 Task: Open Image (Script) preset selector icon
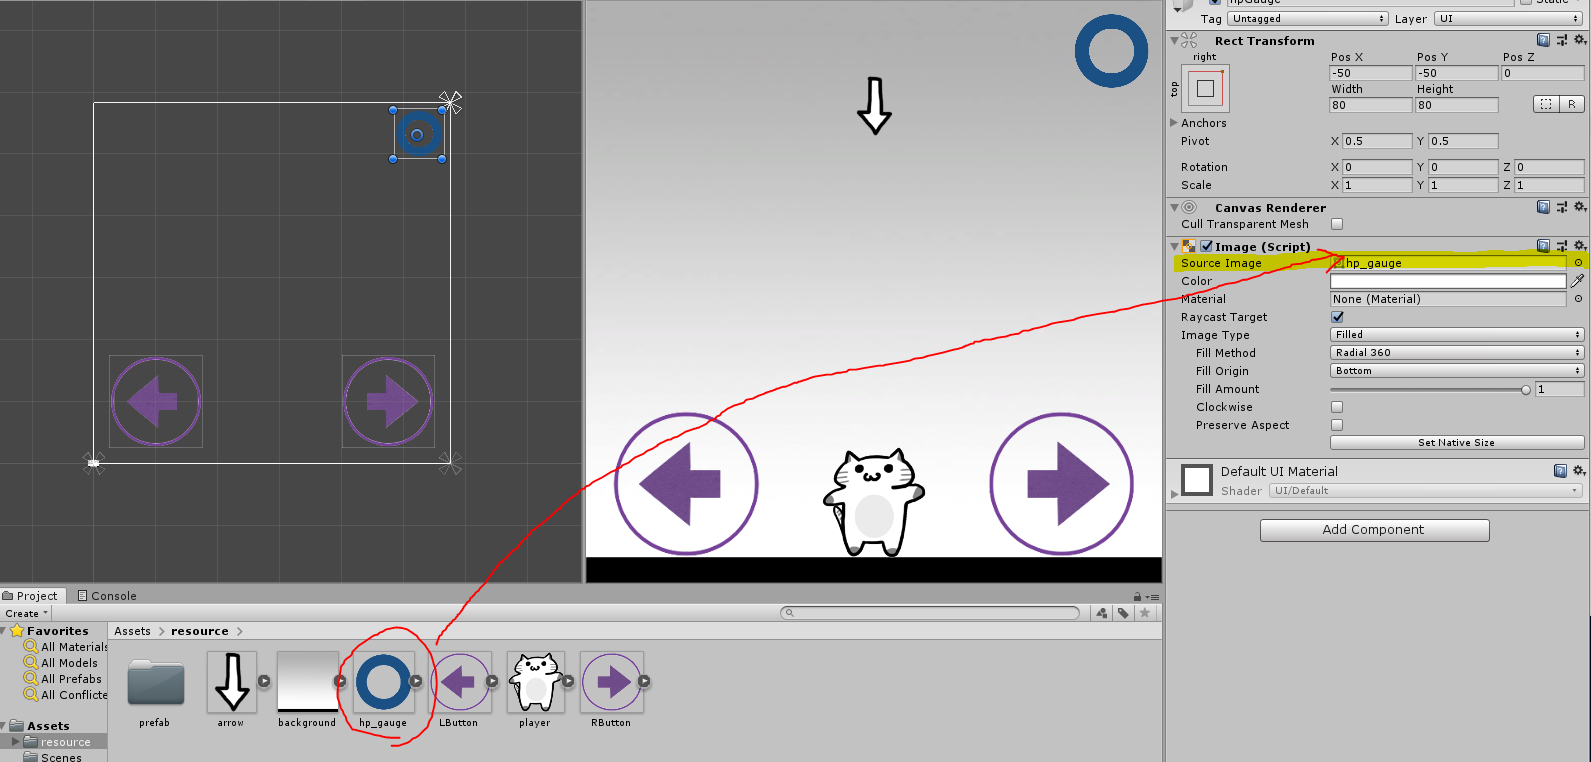[1562, 246]
